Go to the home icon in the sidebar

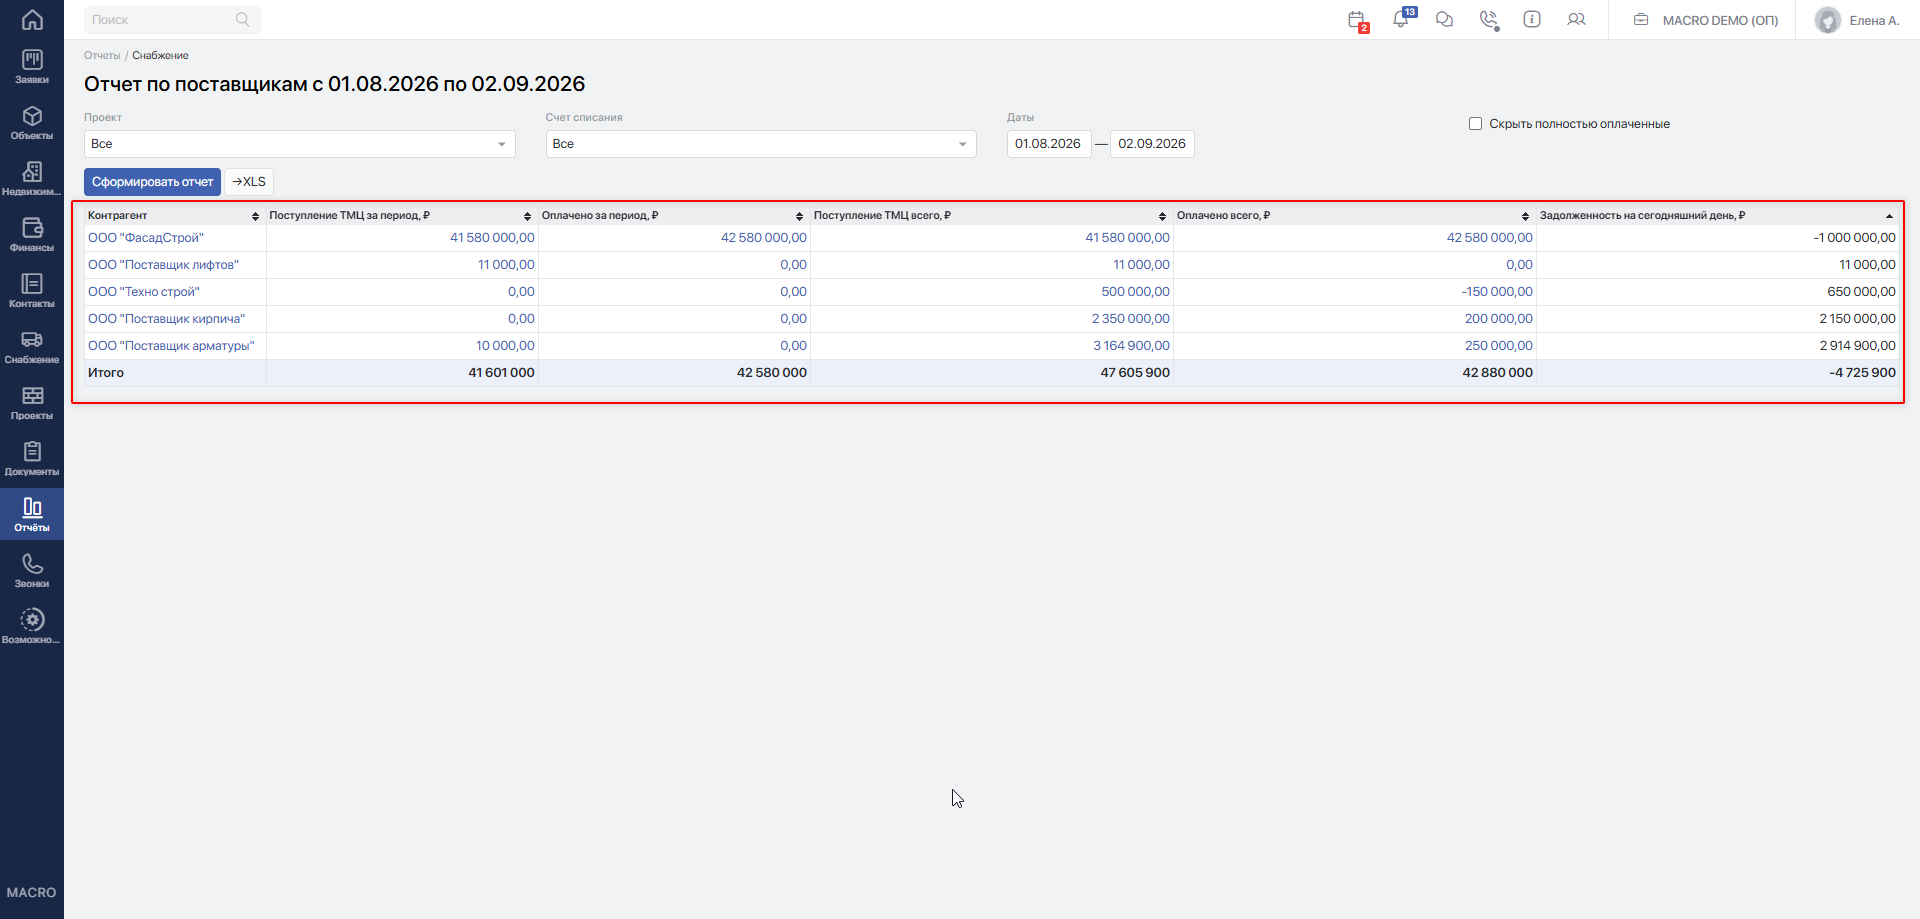(32, 19)
